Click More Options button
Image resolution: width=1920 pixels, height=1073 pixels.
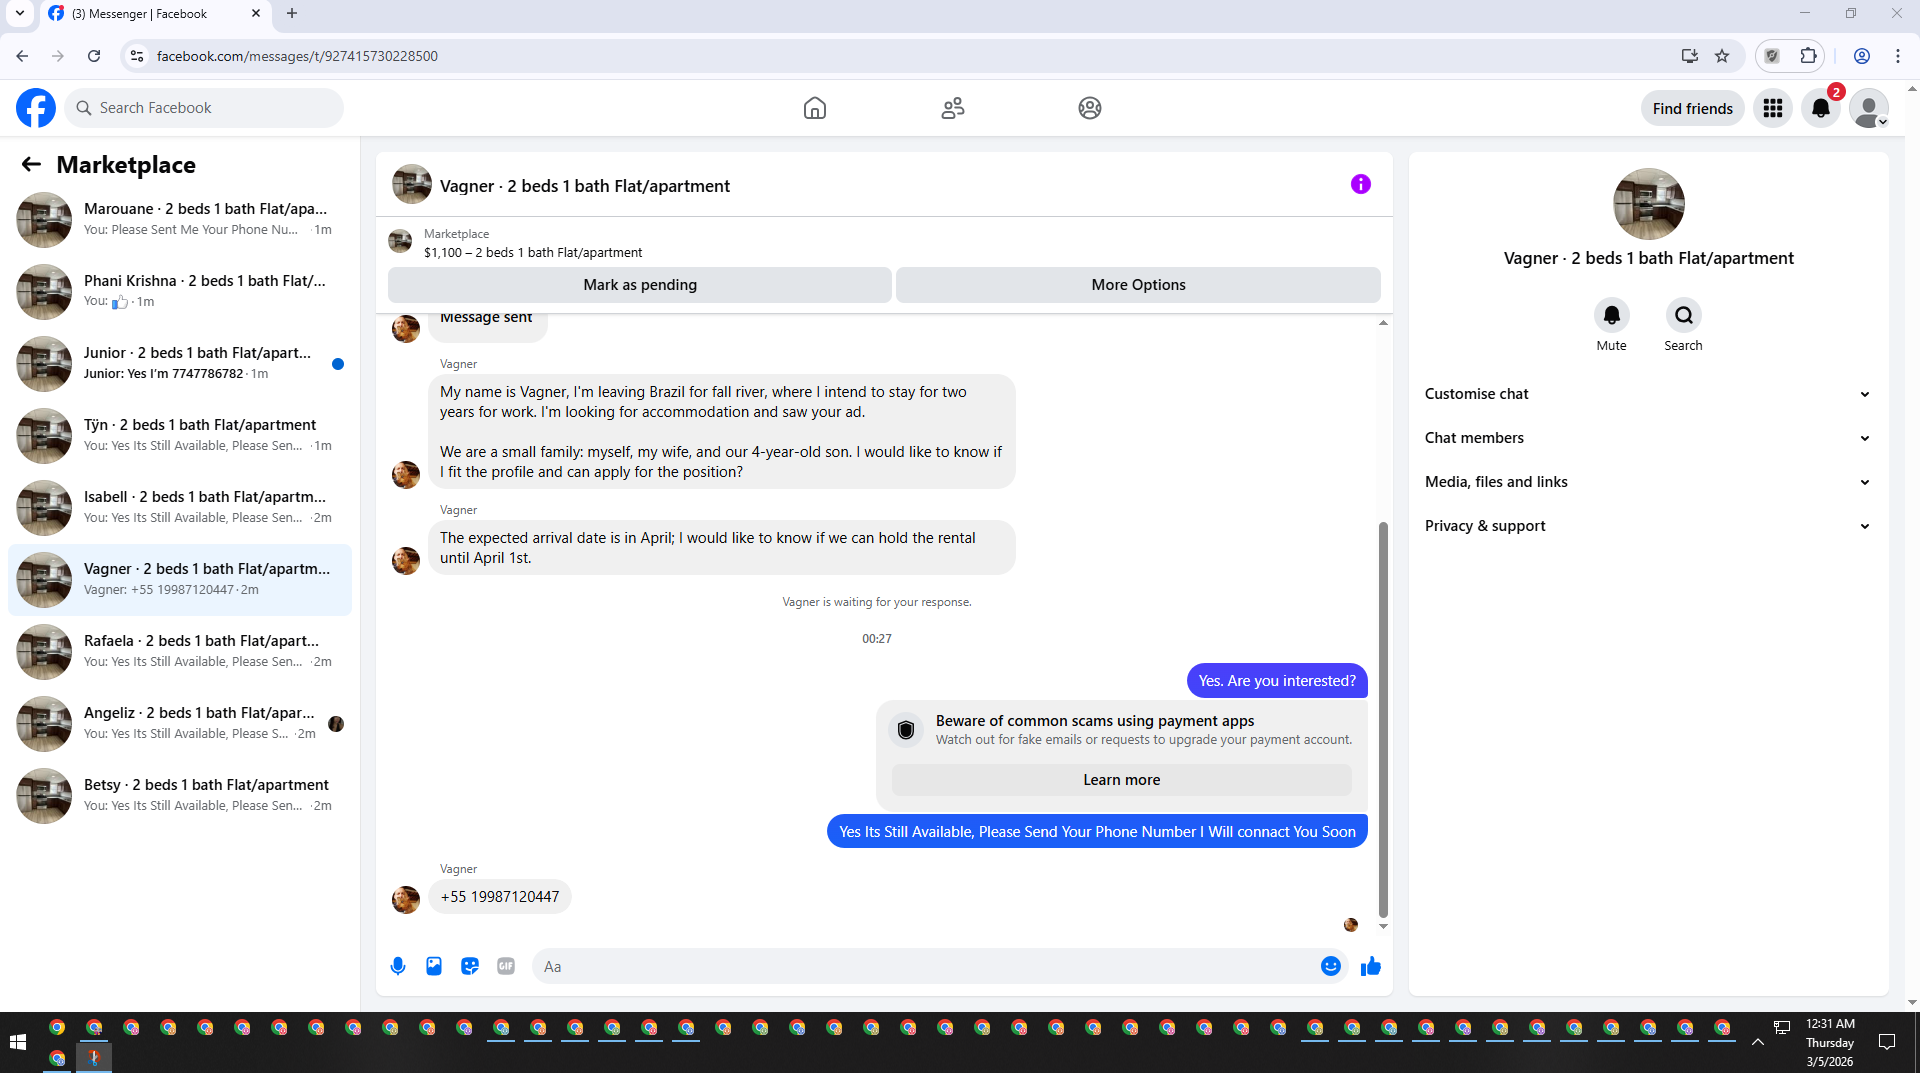point(1138,285)
